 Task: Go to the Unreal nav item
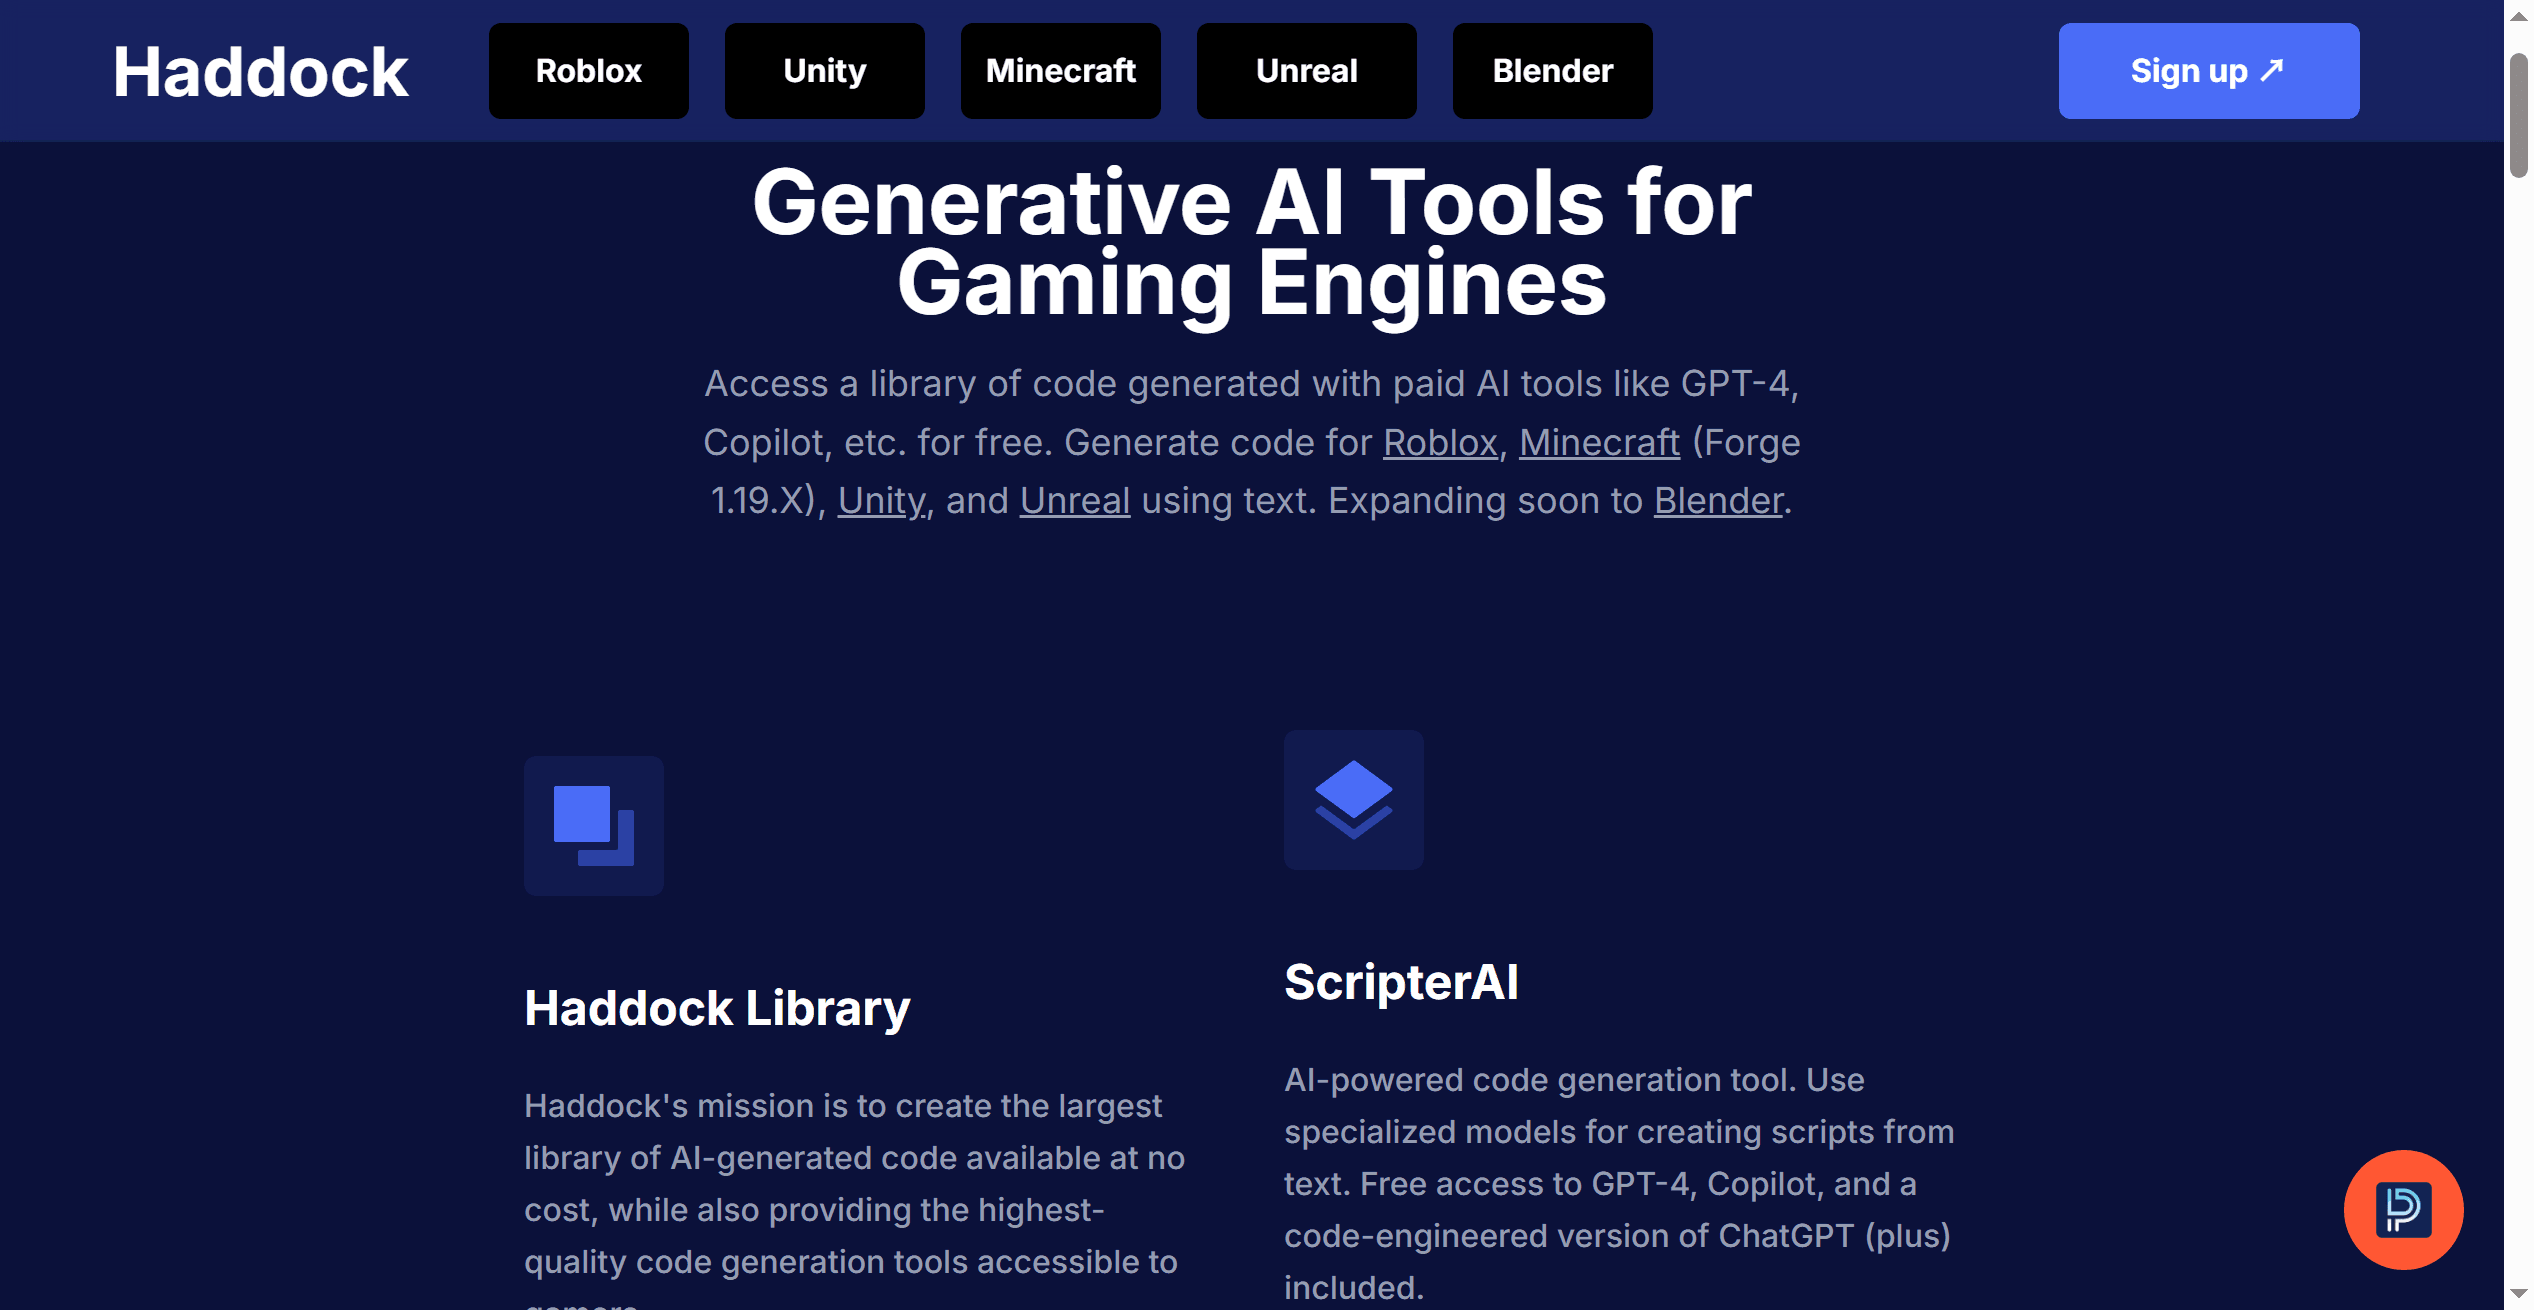[x=1306, y=71]
